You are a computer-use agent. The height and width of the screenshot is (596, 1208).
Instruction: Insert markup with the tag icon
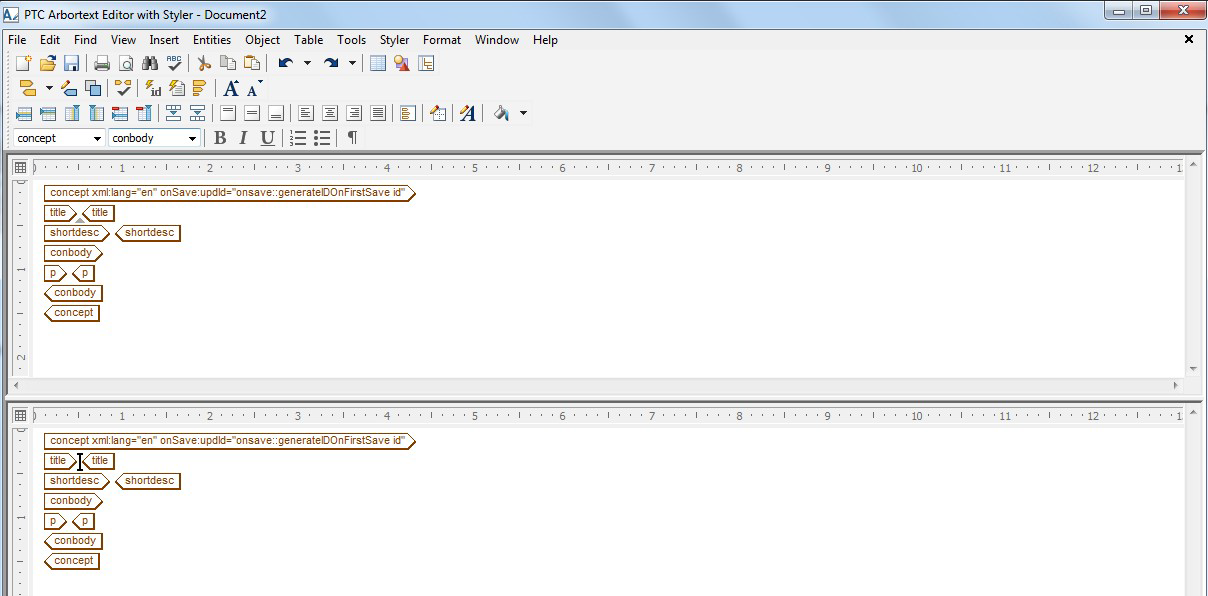(x=28, y=88)
